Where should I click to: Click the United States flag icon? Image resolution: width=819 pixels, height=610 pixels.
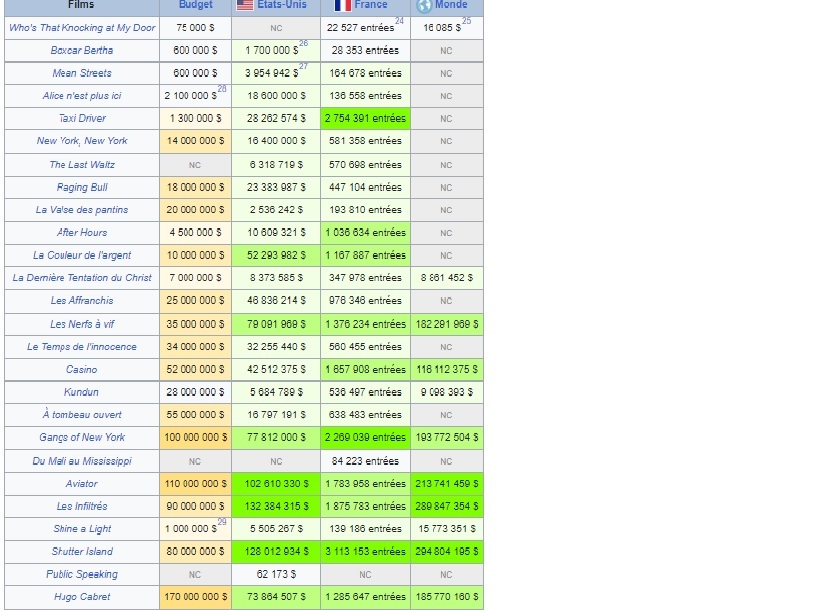coord(244,5)
